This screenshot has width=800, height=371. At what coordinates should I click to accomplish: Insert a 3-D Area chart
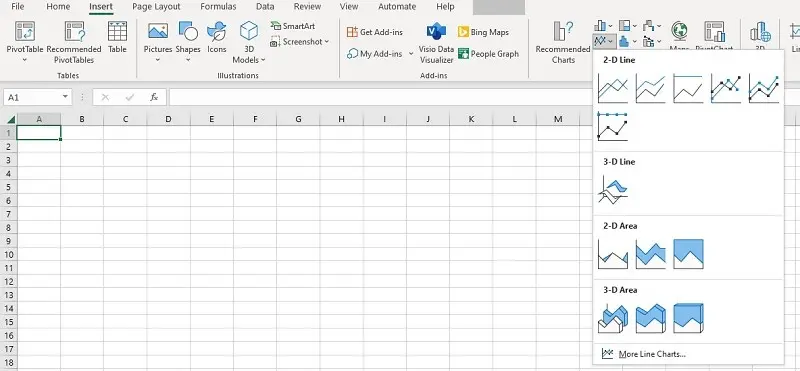coord(613,318)
